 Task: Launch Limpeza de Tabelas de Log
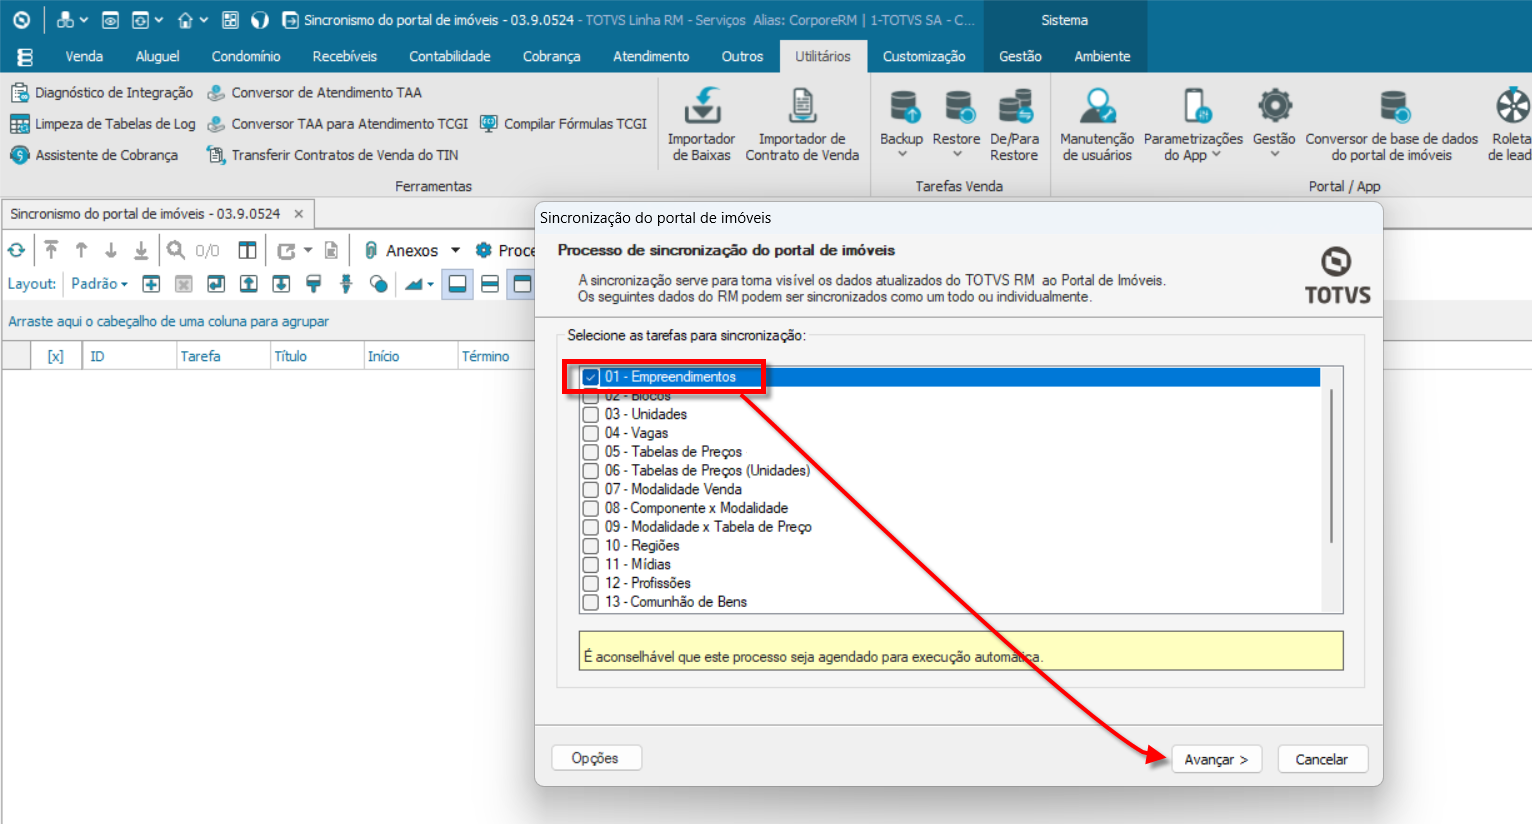tap(103, 124)
